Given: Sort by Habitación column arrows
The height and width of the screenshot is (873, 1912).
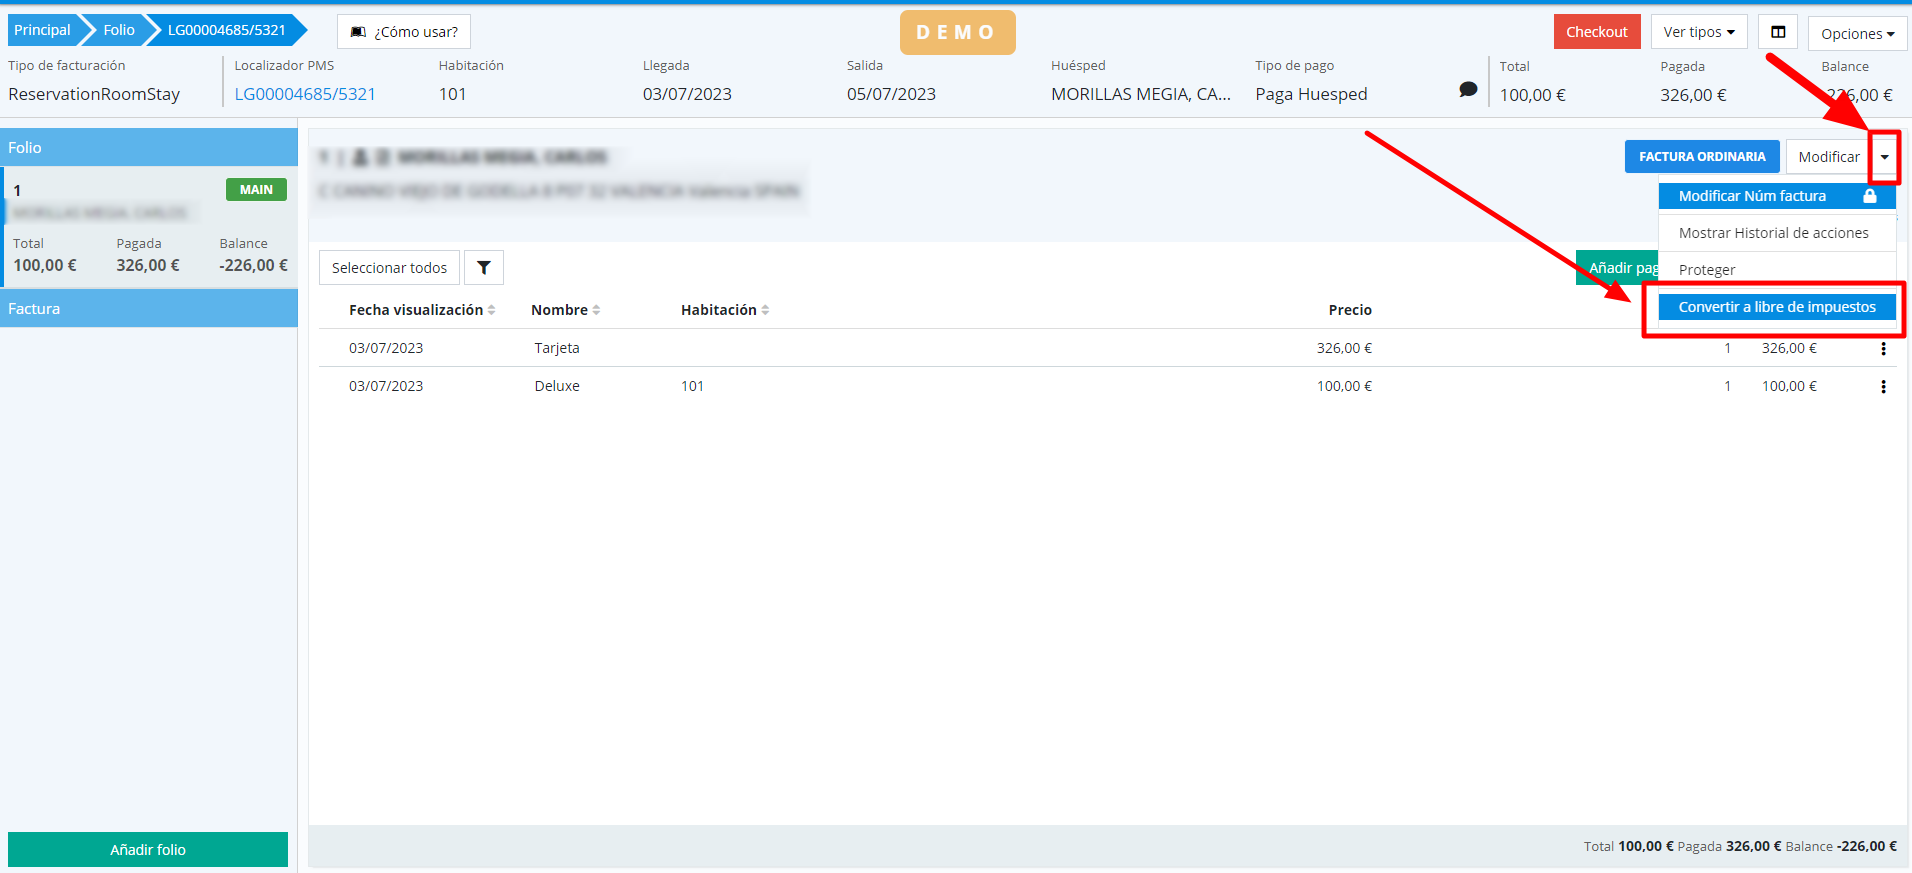Looking at the screenshot, I should tap(765, 310).
